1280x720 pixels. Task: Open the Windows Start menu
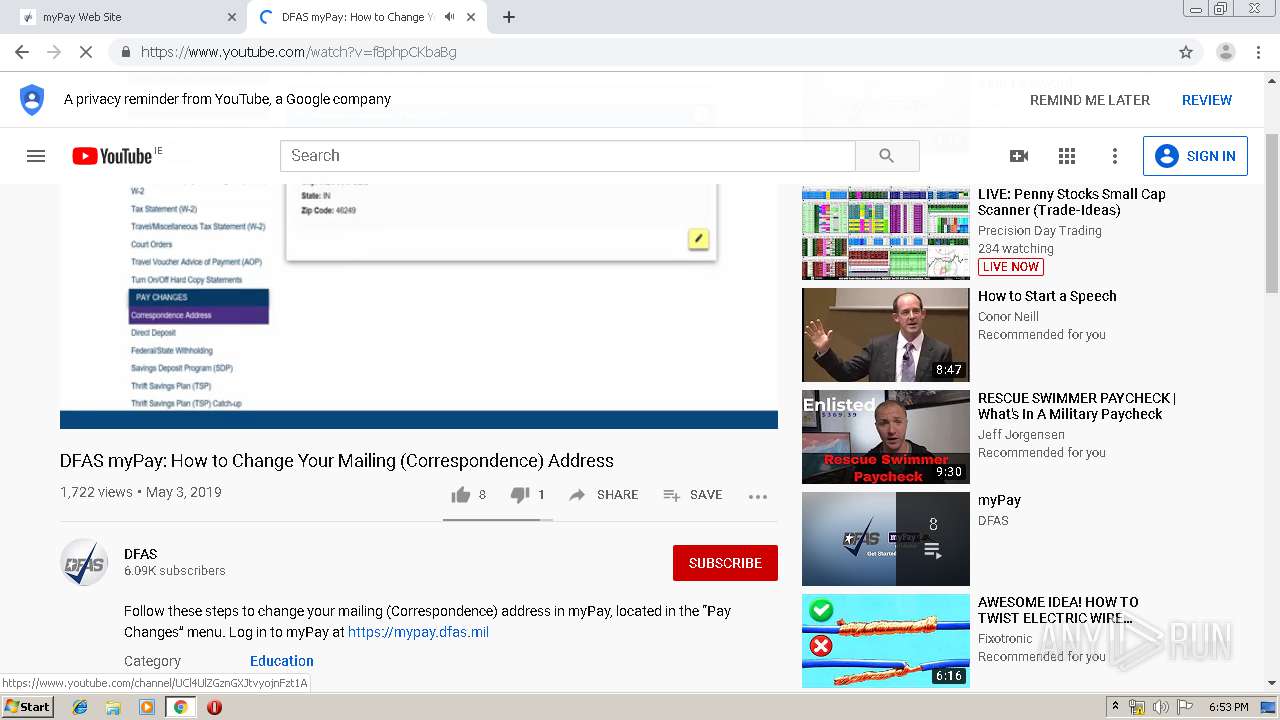[x=28, y=707]
